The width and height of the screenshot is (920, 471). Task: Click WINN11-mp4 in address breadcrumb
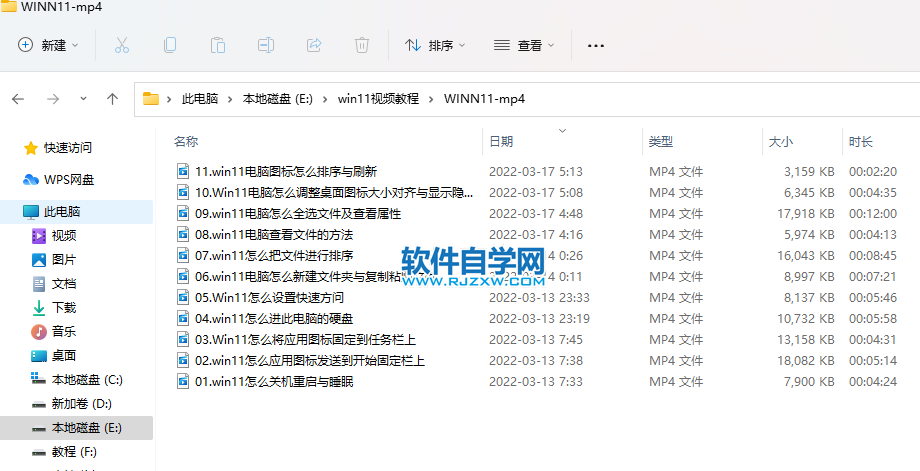click(x=484, y=99)
